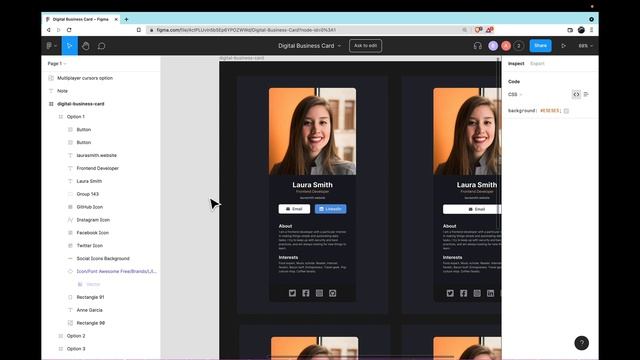Click the purple collaborator avatar
The height and width of the screenshot is (360, 640).
[493, 46]
